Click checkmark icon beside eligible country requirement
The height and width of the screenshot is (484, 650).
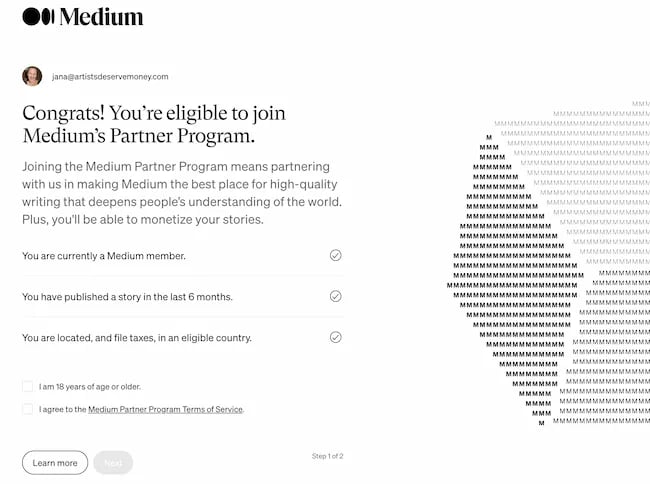[335, 337]
